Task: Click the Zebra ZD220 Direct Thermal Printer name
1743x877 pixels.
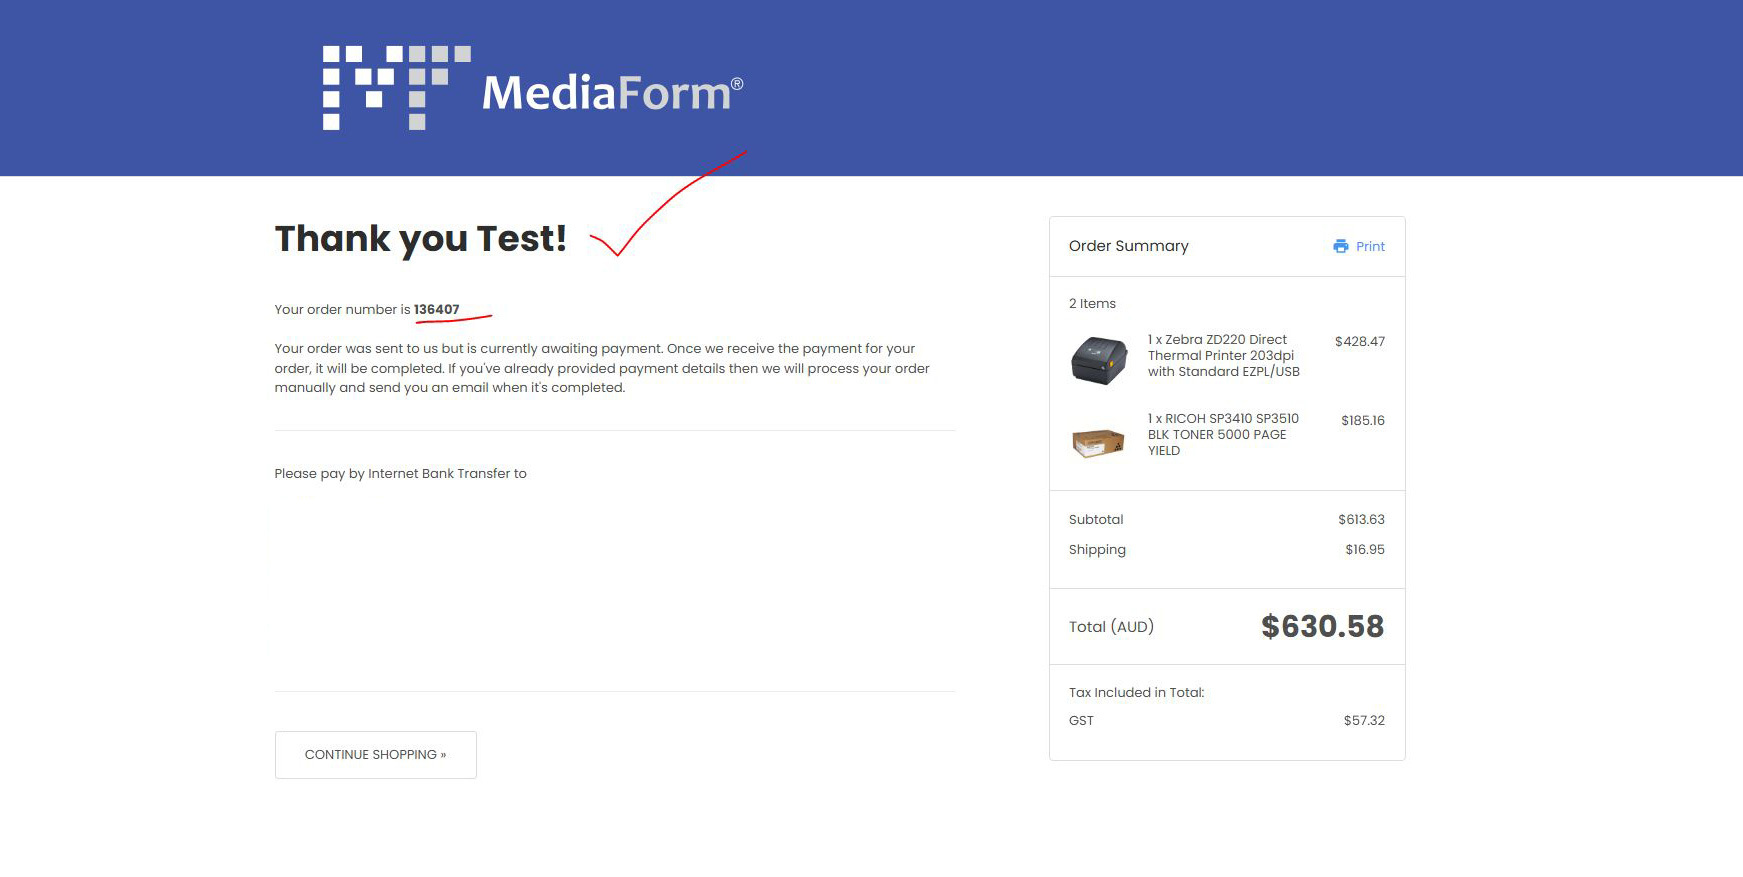Action: click(x=1223, y=355)
